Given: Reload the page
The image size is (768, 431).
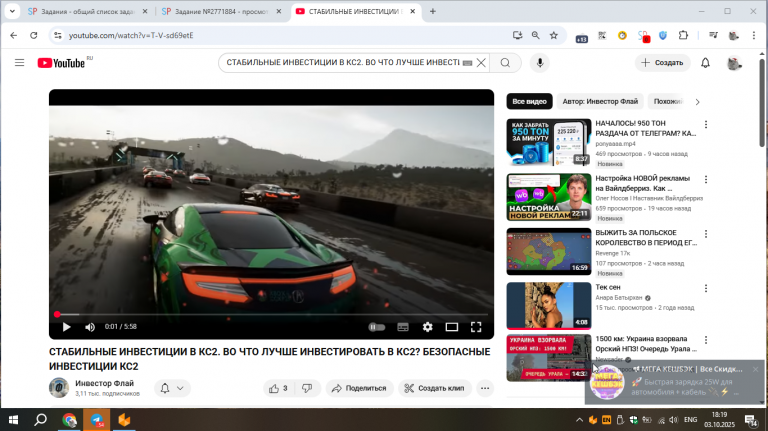Looking at the screenshot, I should [33, 35].
